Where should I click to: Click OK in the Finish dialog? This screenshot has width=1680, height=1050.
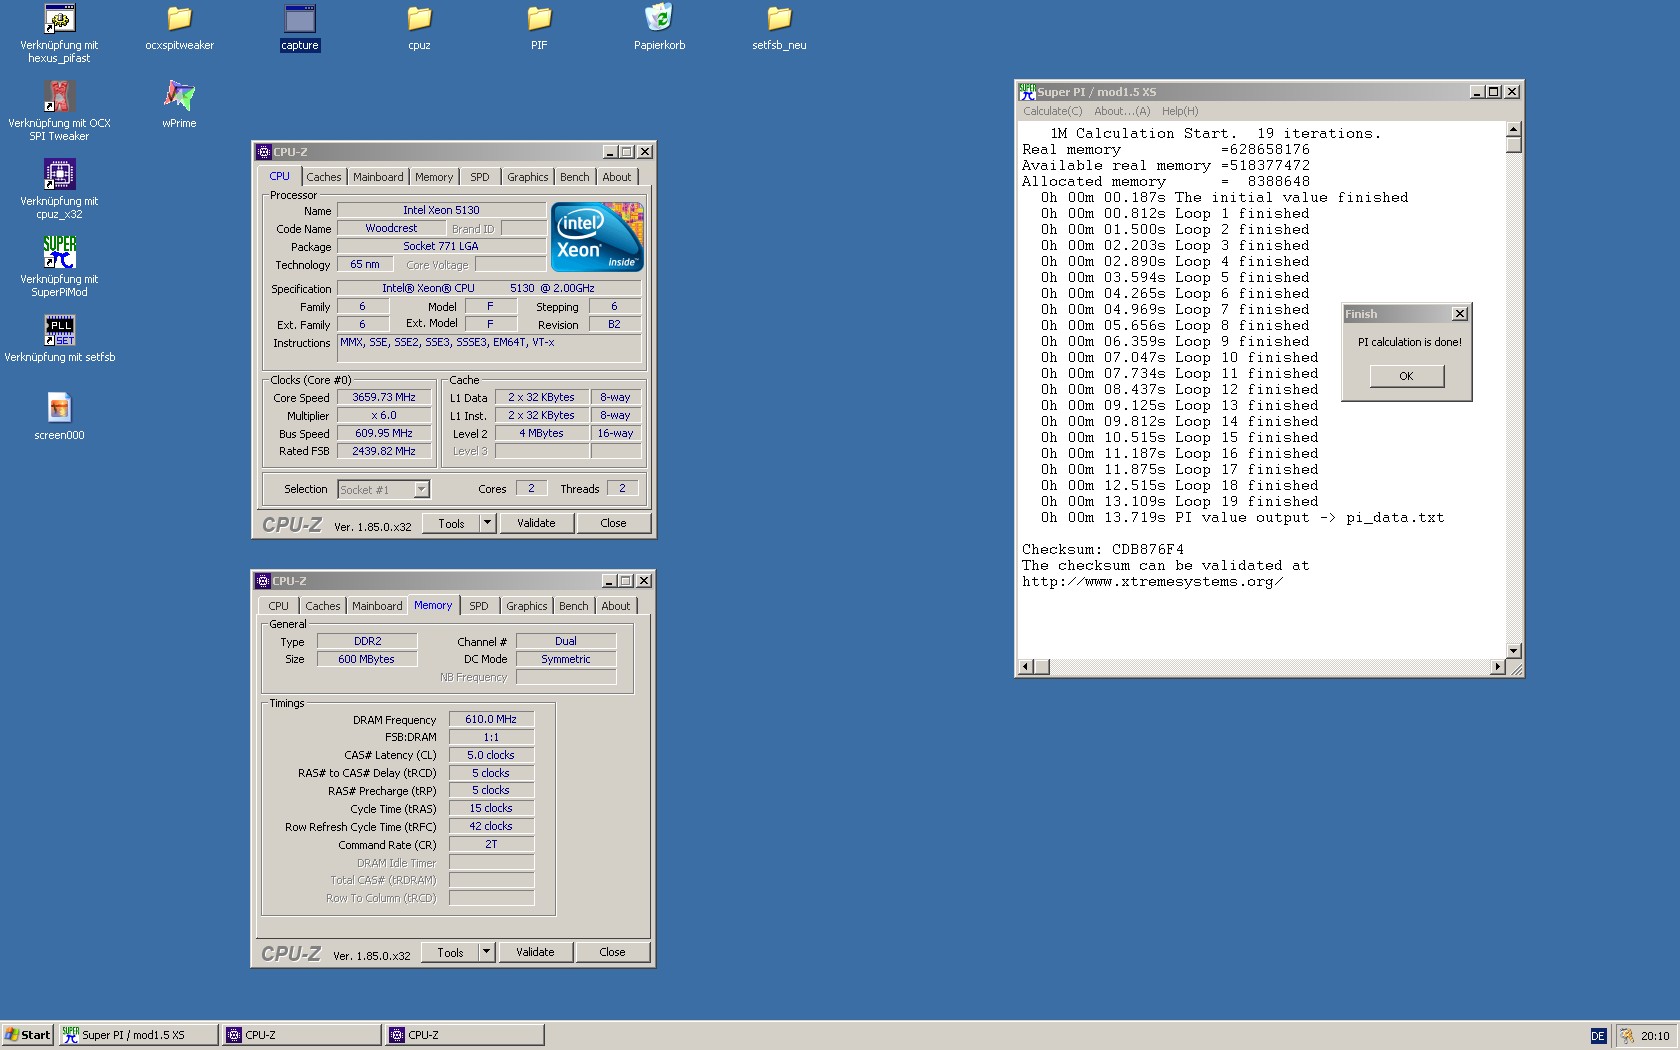pyautogui.click(x=1407, y=376)
